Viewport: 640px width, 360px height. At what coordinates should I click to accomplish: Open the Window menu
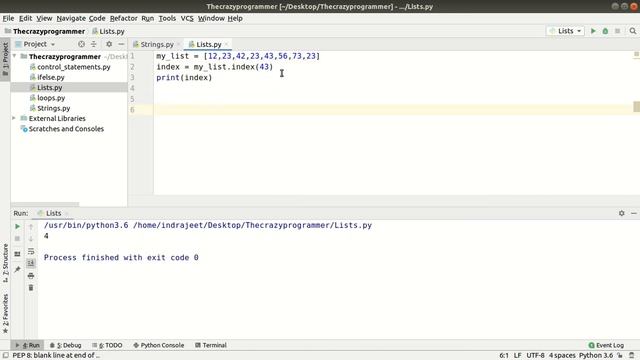coord(211,18)
